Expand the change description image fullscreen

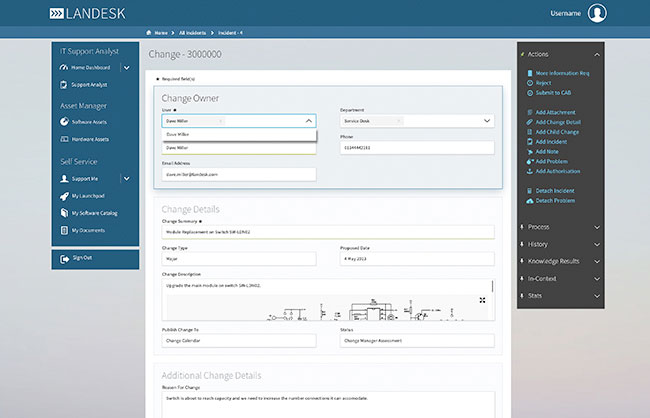coord(482,300)
